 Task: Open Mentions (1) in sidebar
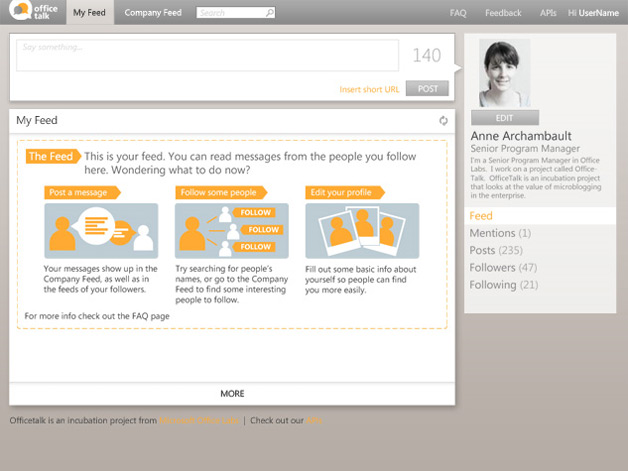(x=500, y=233)
